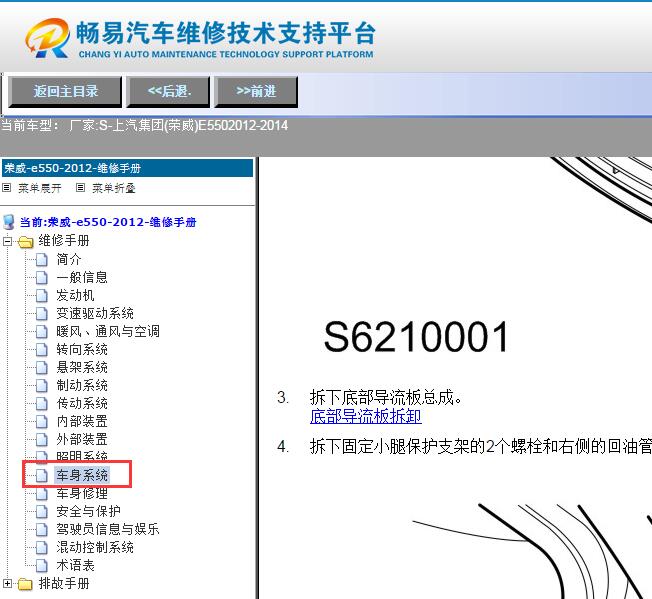Open the 底部导流板拆卸 hyperlink
Screen dimensions: 652x599
coord(366,416)
